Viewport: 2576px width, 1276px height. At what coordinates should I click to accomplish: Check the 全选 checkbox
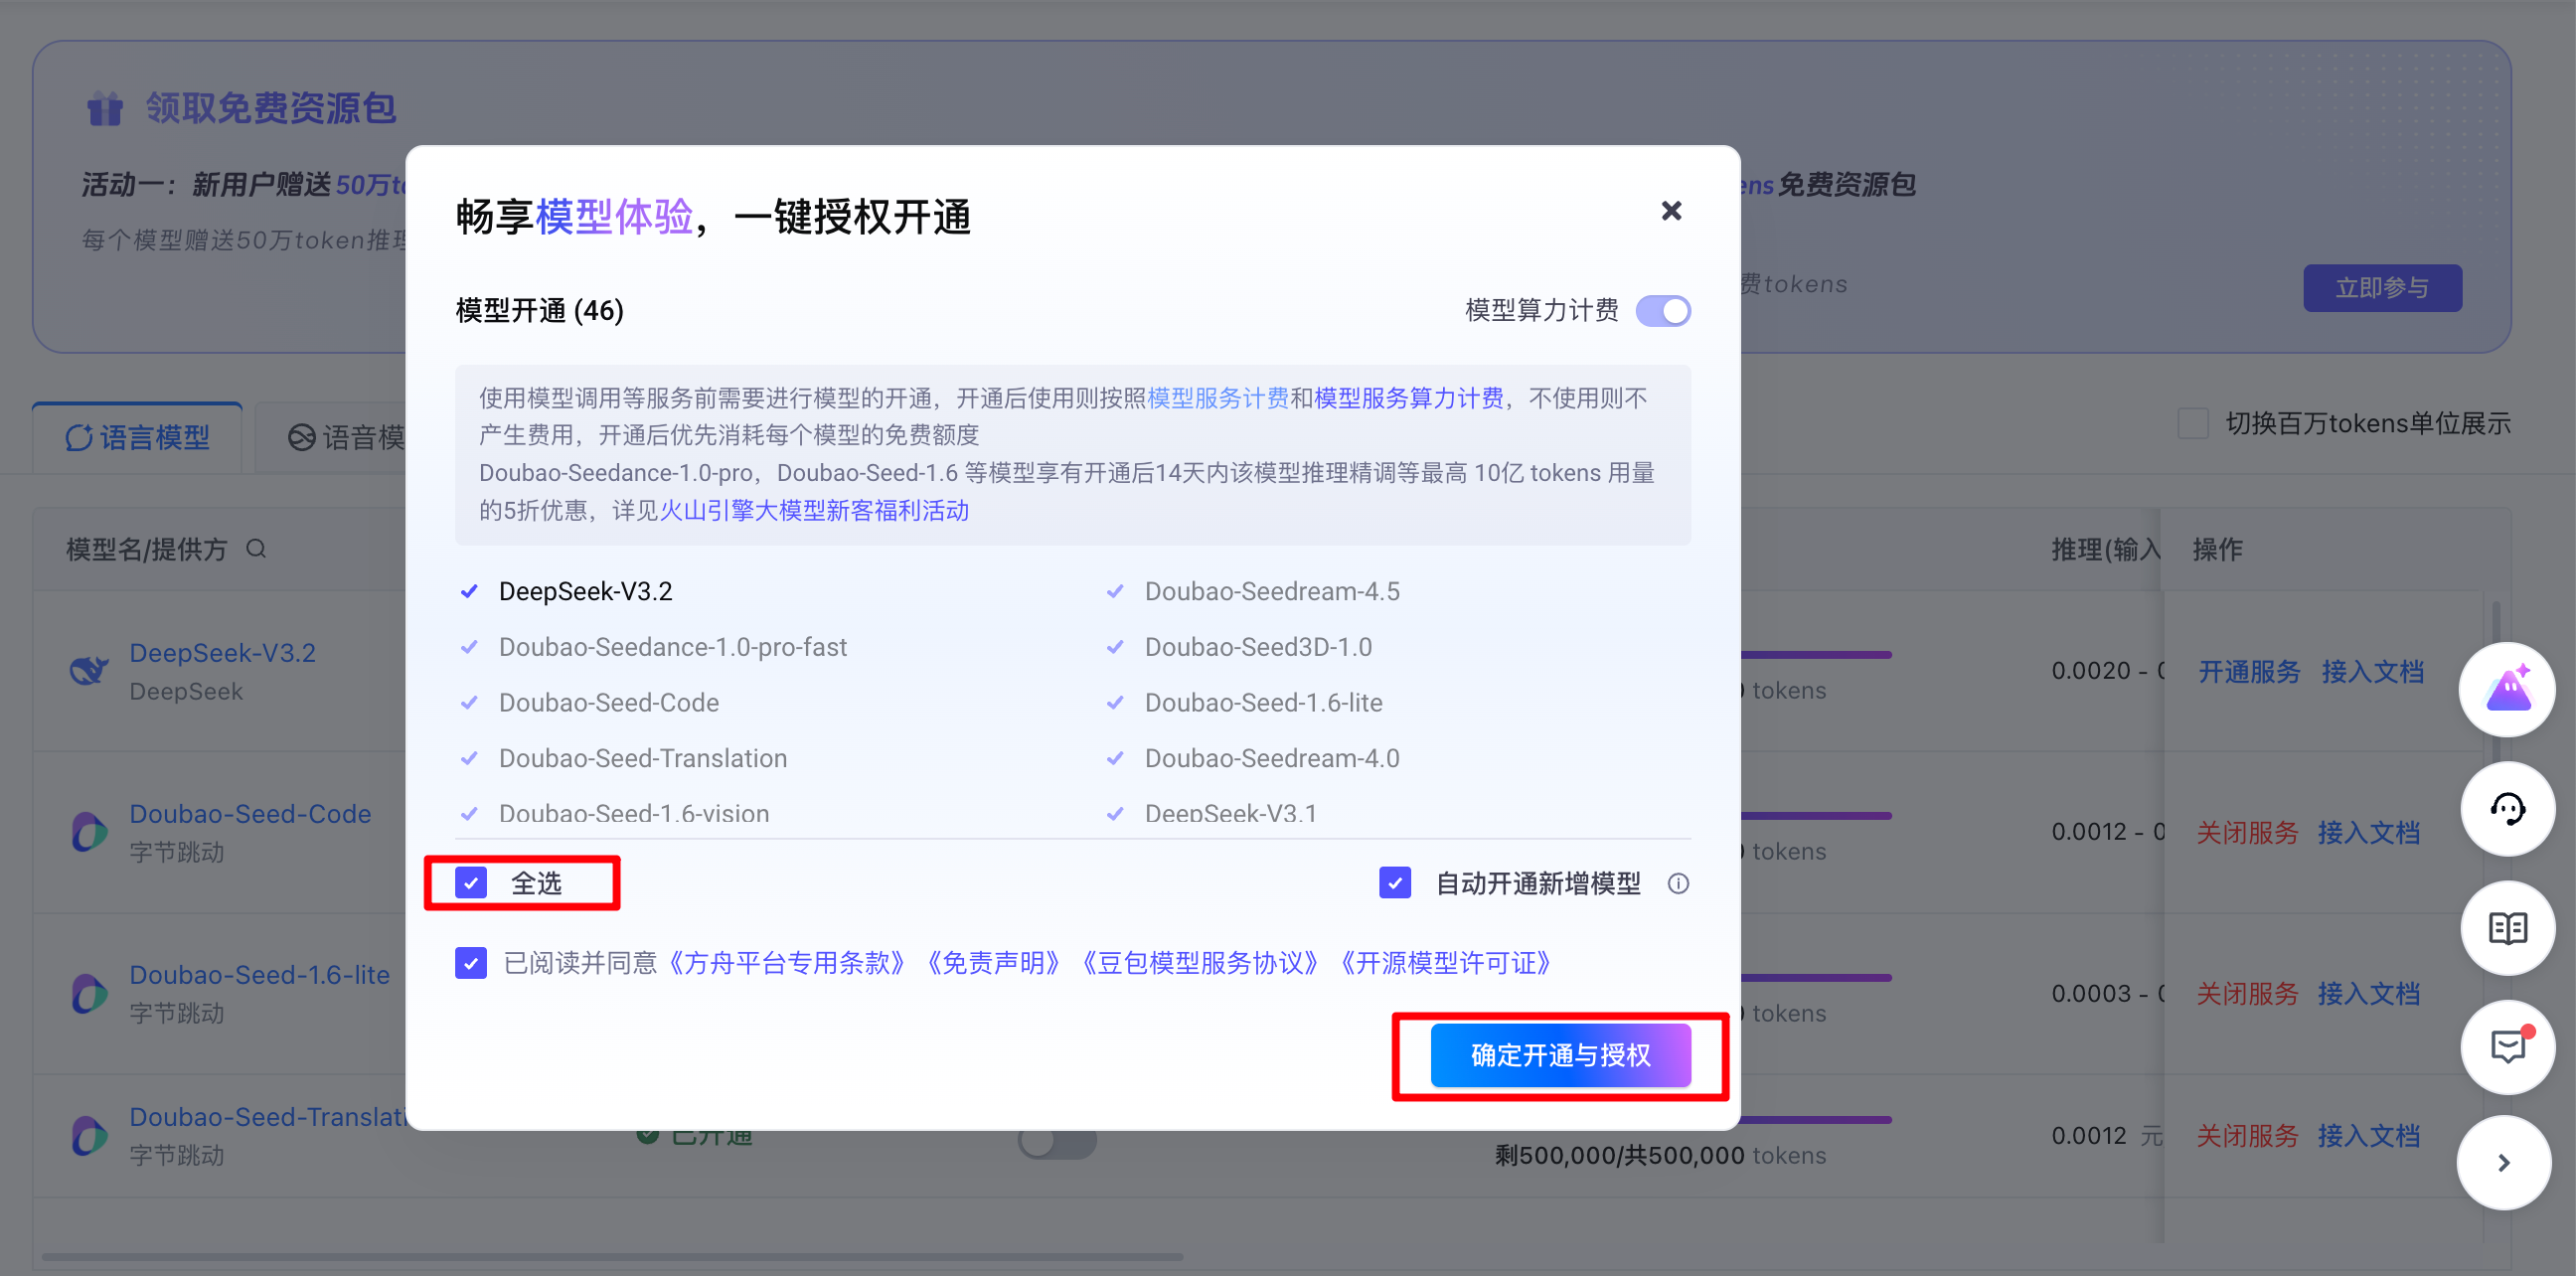click(471, 883)
